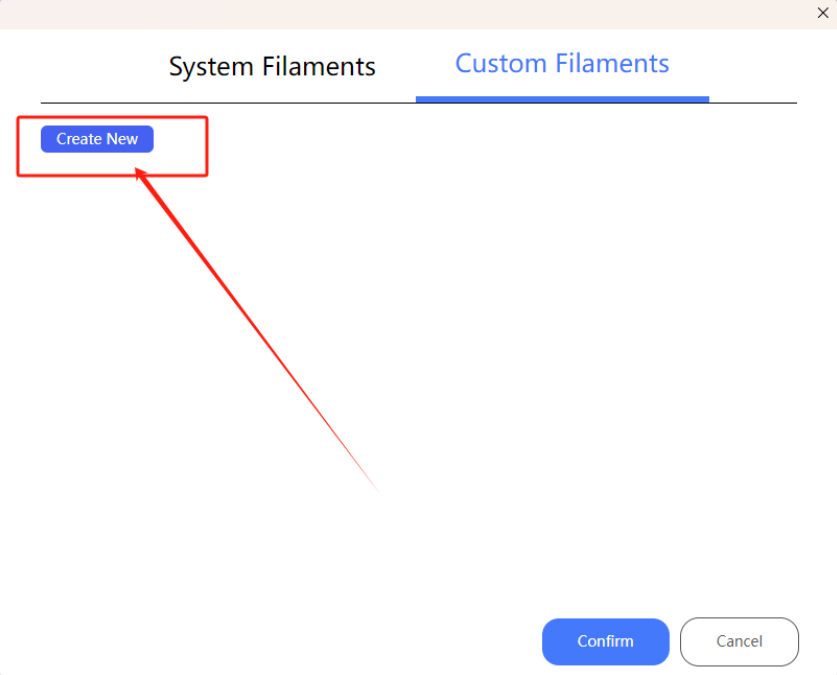This screenshot has height=675, width=837.
Task: Start a new custom filament preset
Action: click(97, 139)
